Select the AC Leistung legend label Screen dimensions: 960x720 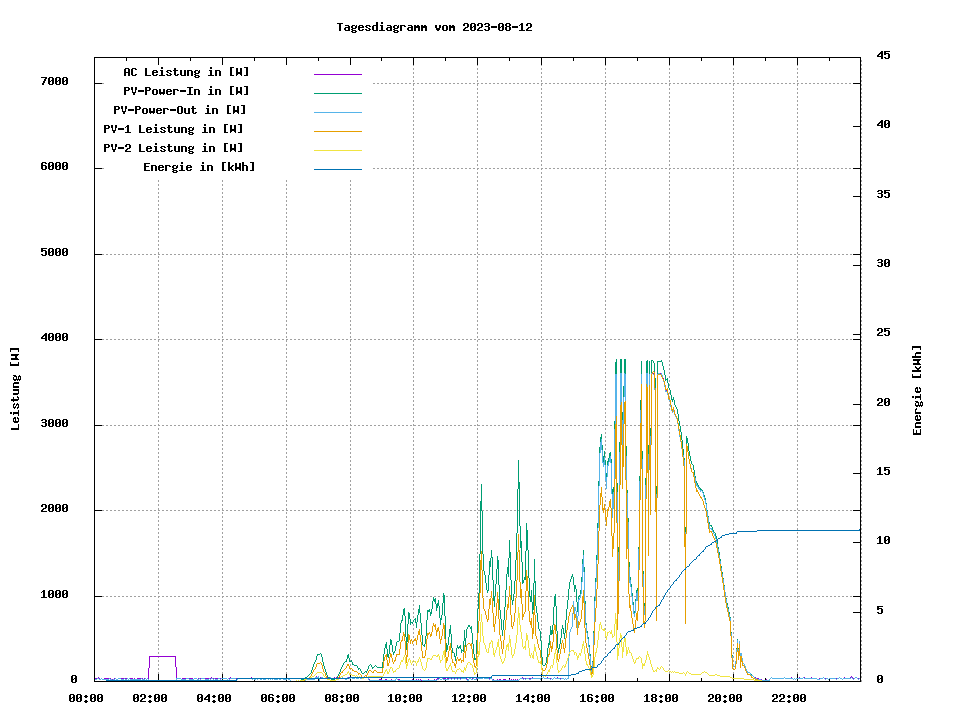[186, 72]
